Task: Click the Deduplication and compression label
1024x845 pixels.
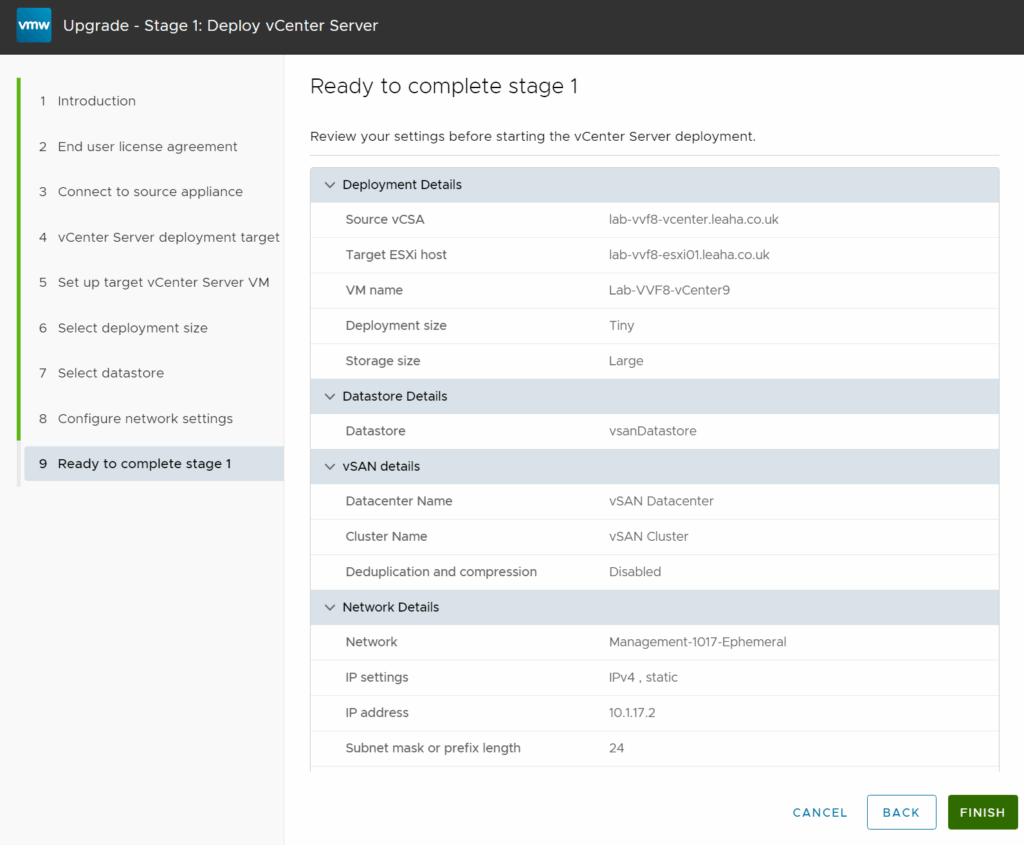Action: point(441,571)
